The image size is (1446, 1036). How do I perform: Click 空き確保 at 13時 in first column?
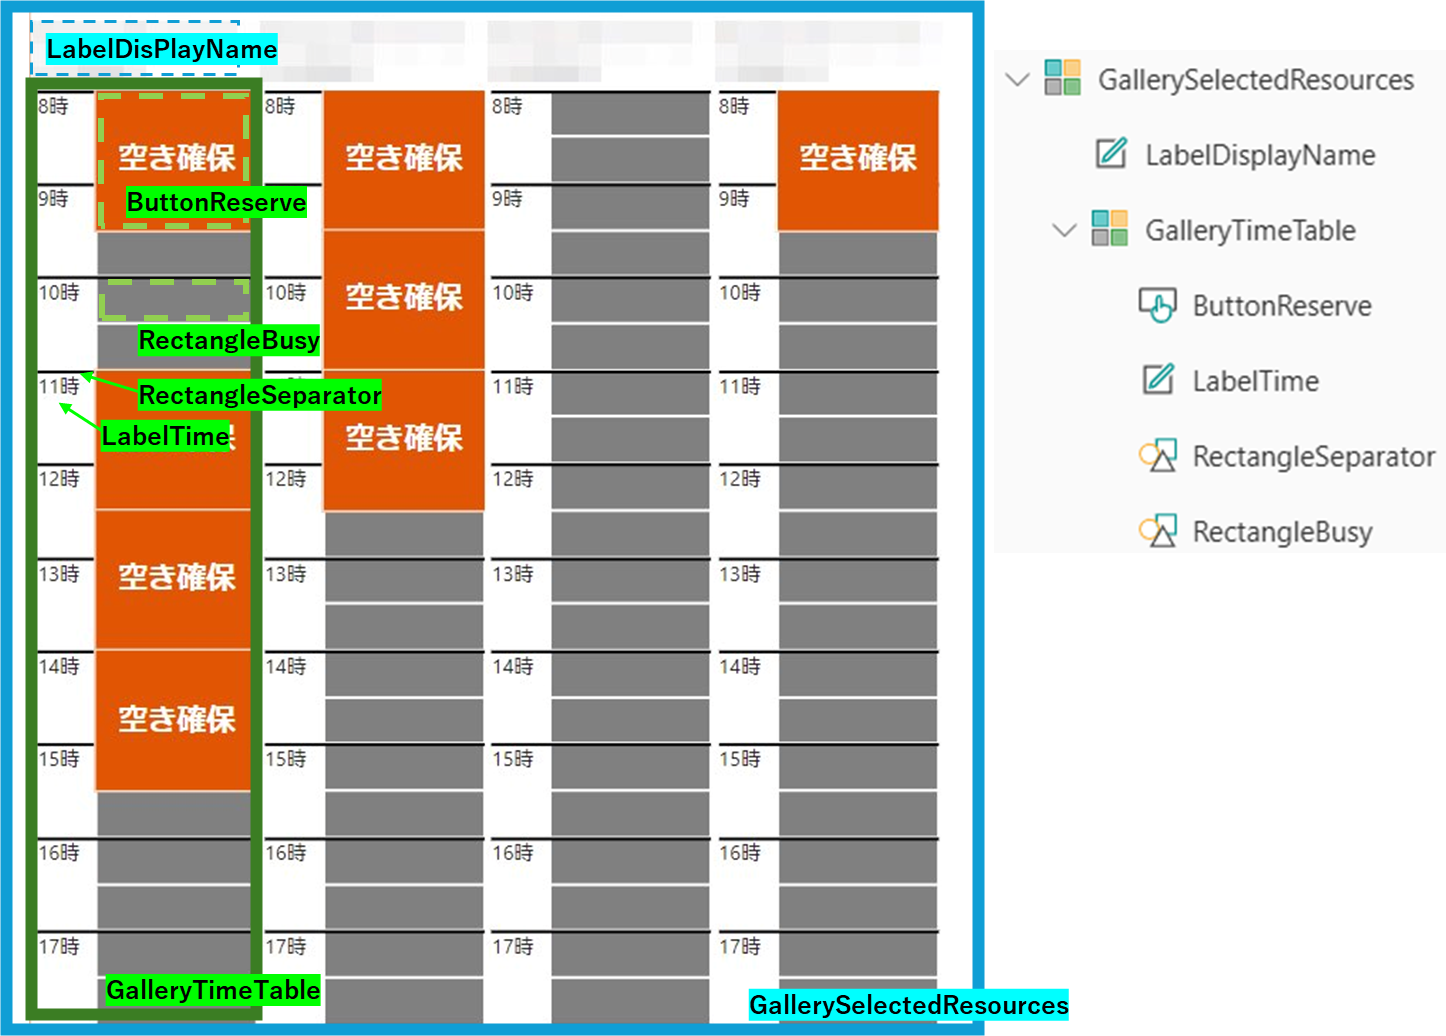[x=174, y=579]
